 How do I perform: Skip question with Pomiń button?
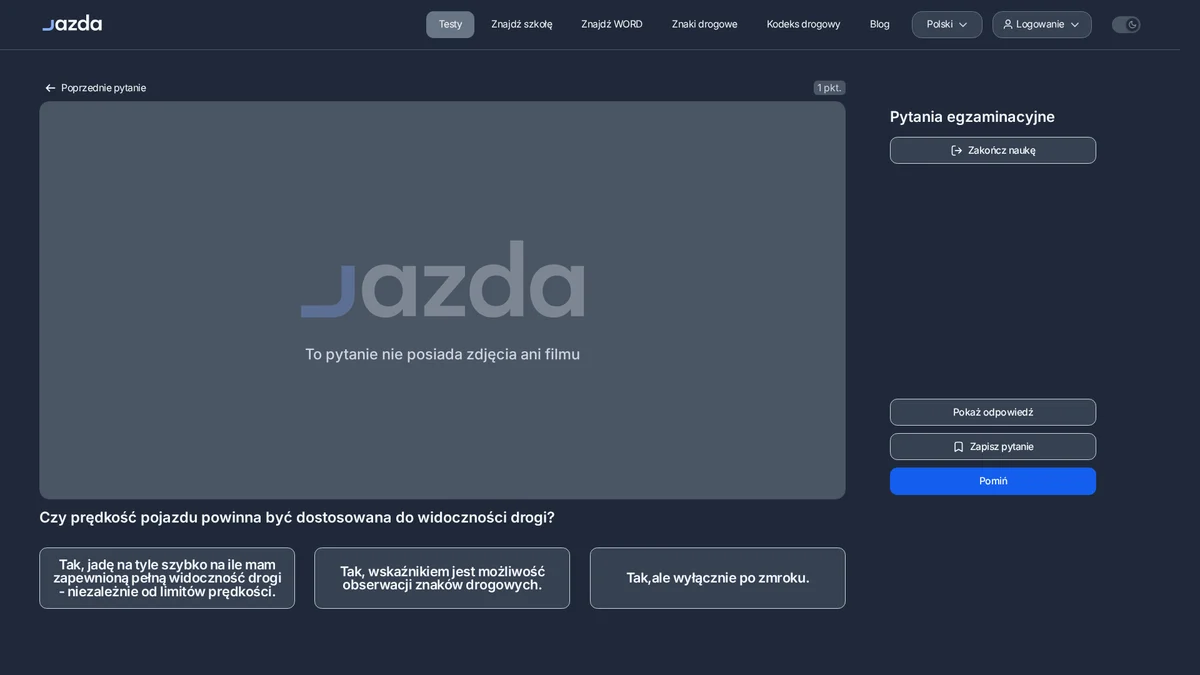click(x=993, y=481)
